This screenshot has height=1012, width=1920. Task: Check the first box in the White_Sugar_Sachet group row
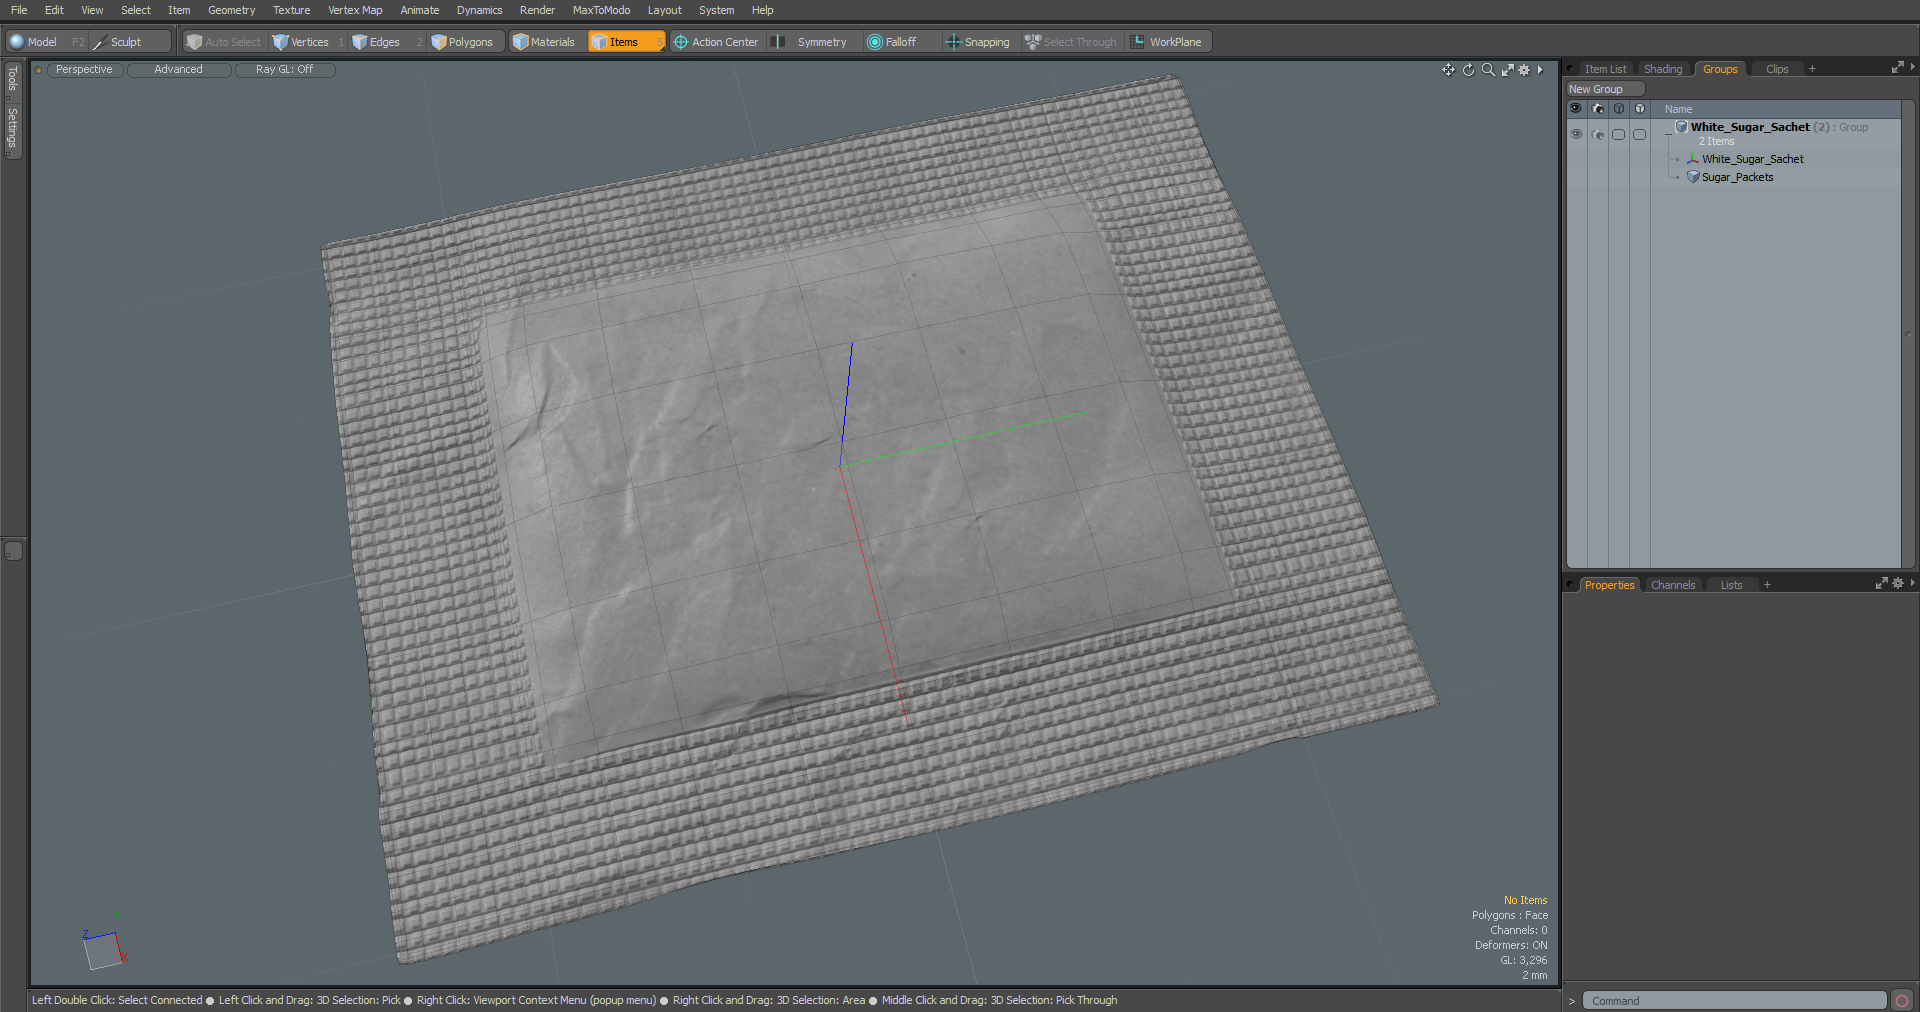coord(1618,134)
